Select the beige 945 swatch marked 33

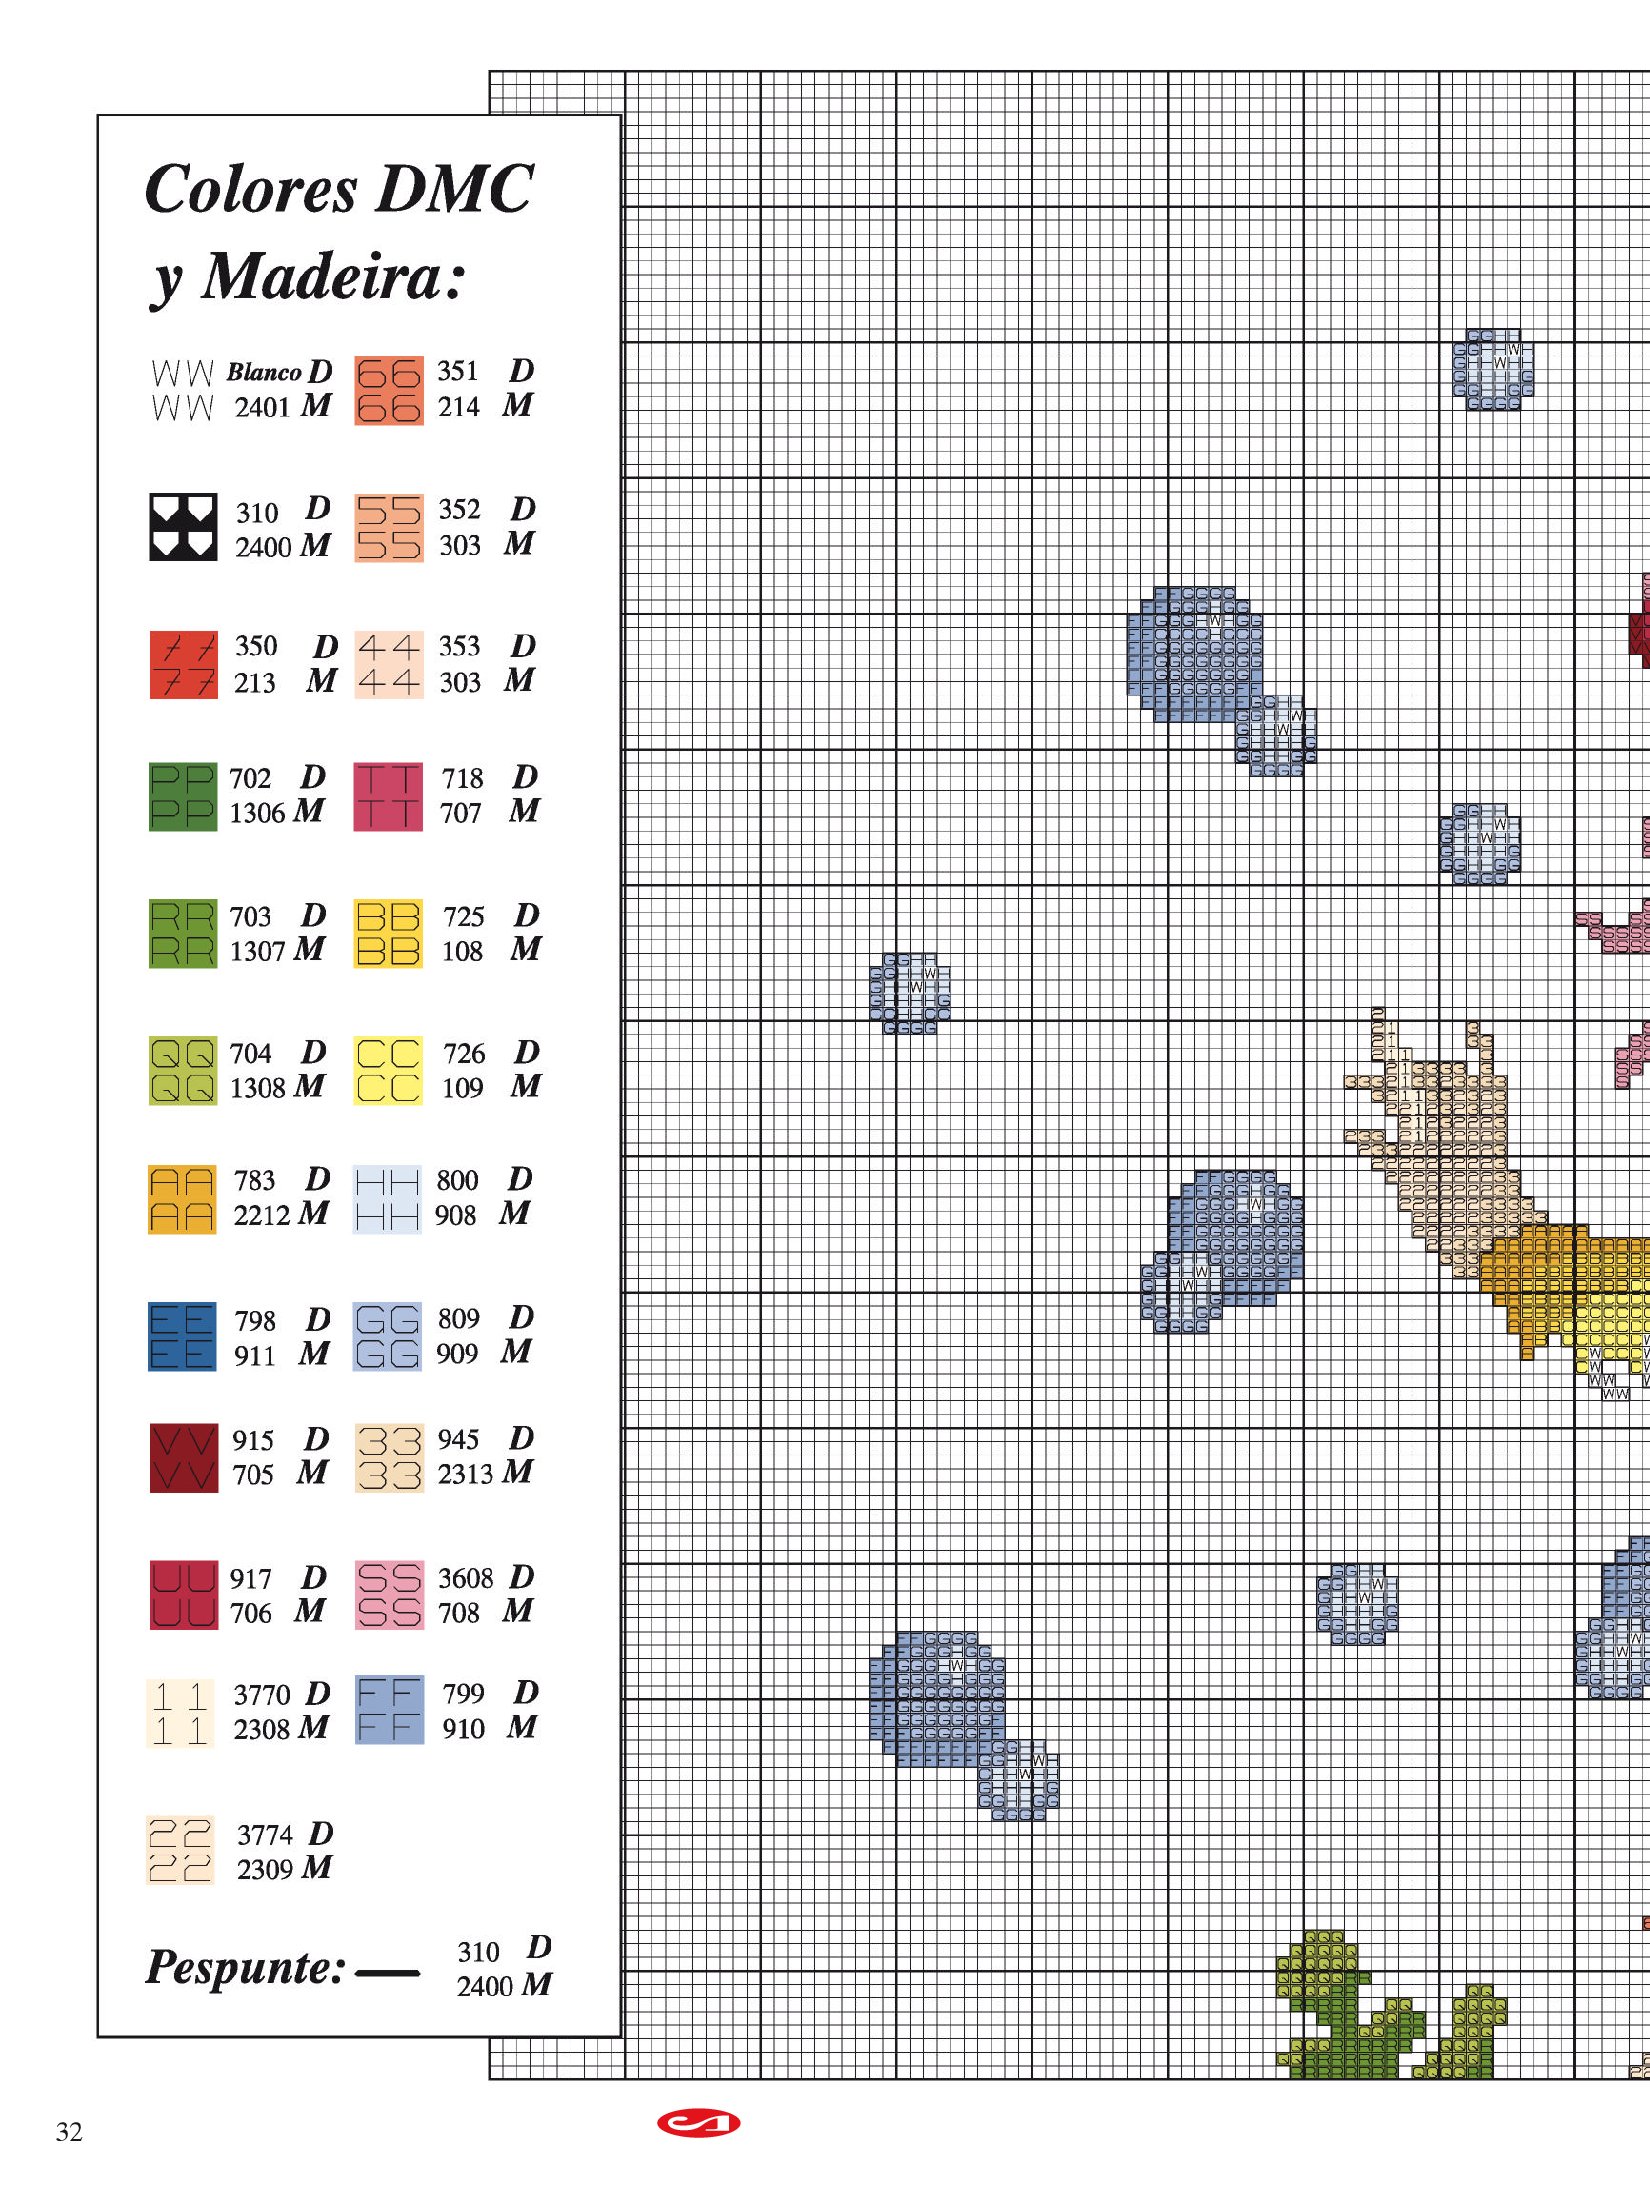coord(388,1458)
